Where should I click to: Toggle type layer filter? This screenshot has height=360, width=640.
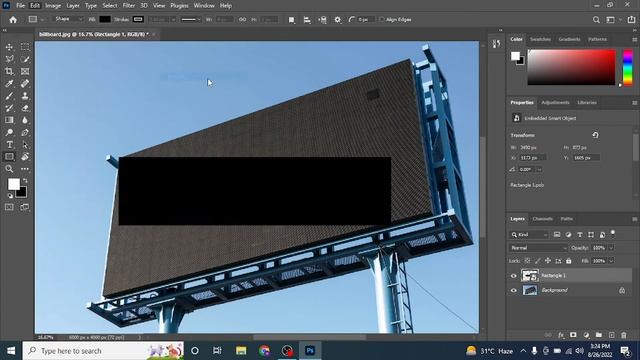[580, 235]
